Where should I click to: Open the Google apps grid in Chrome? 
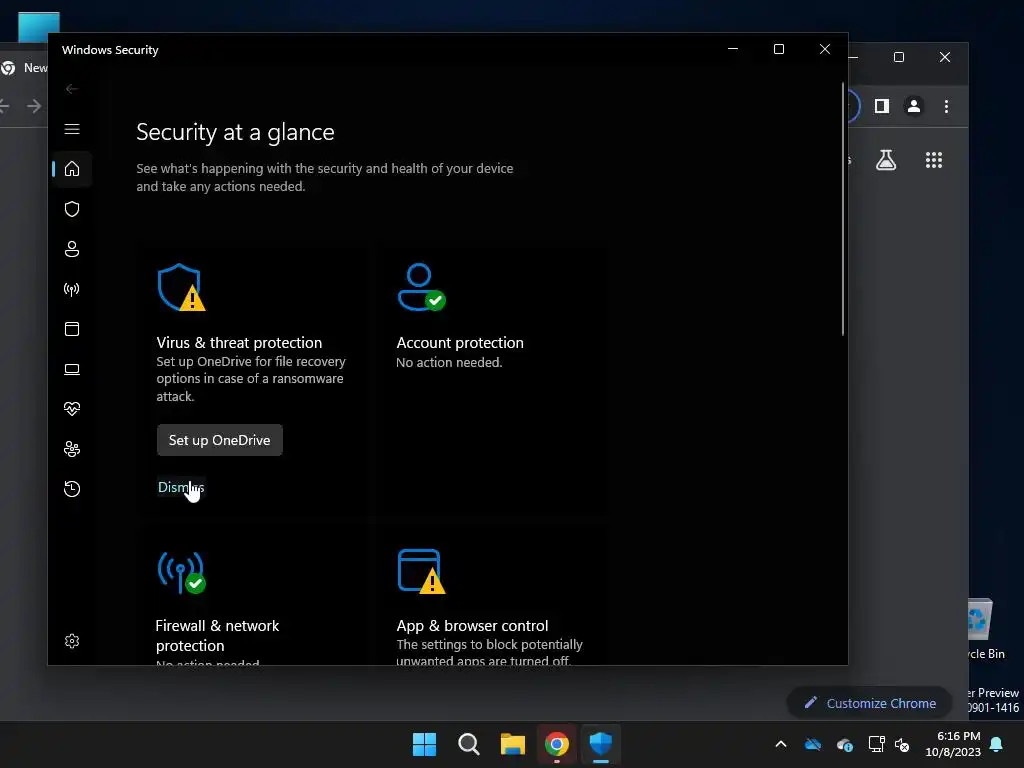click(x=934, y=160)
